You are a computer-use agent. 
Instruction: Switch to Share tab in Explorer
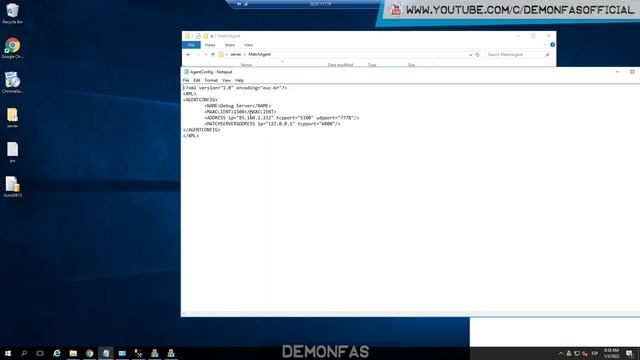tap(229, 45)
